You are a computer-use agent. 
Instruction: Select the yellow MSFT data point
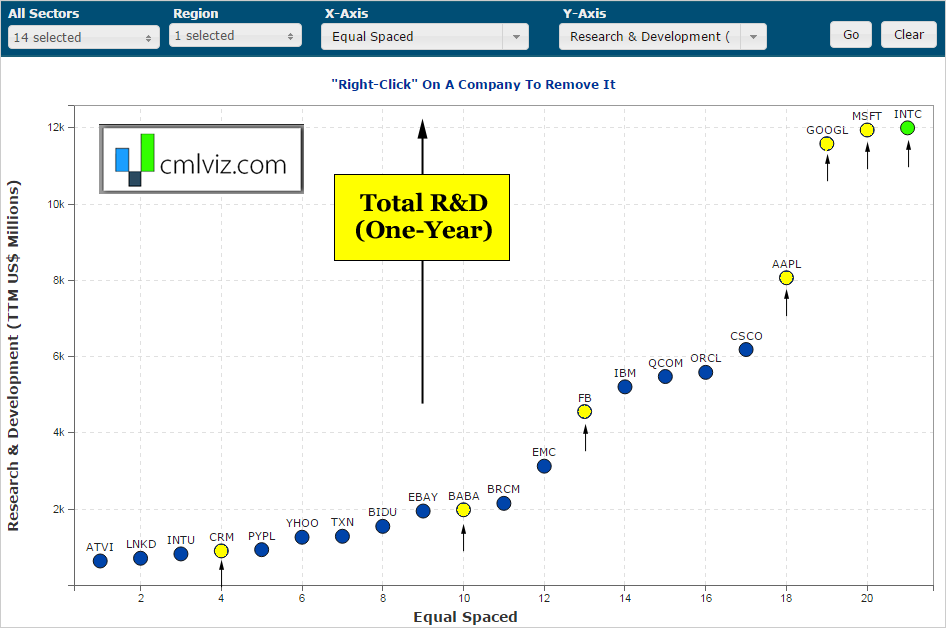(867, 130)
